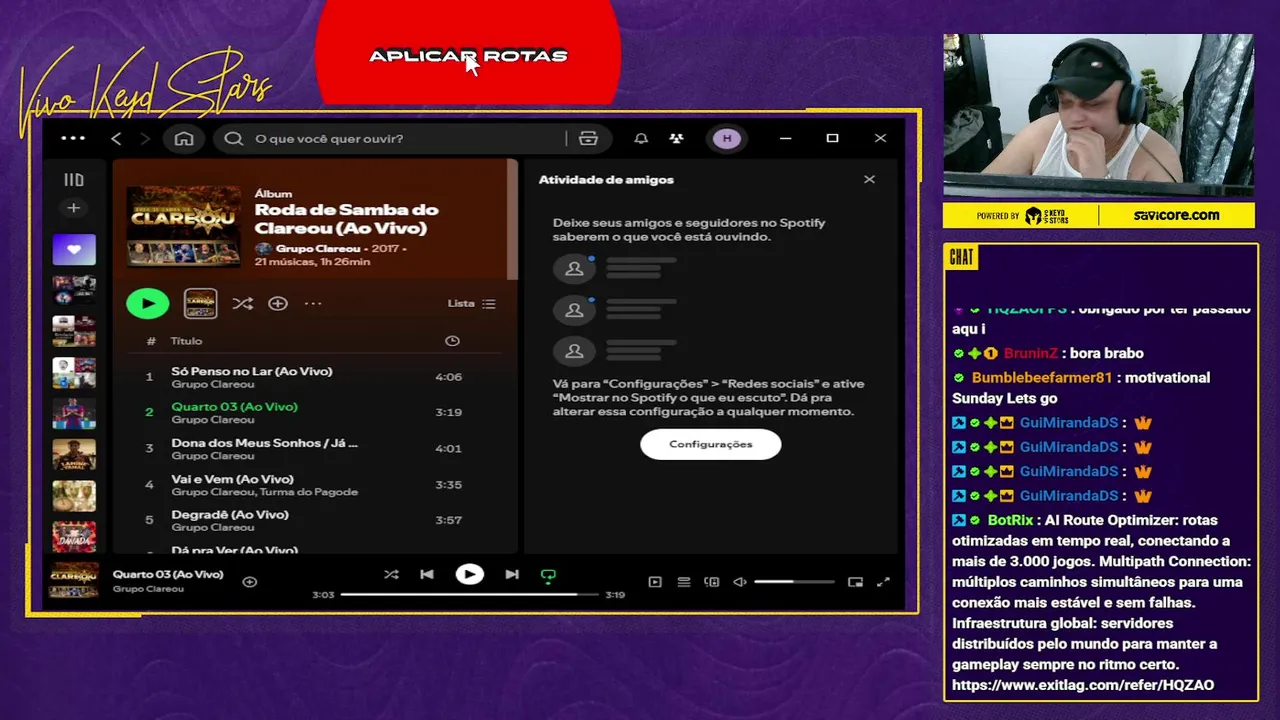Click the 'savicore.com' banner text
1280x720 pixels.
(1176, 215)
